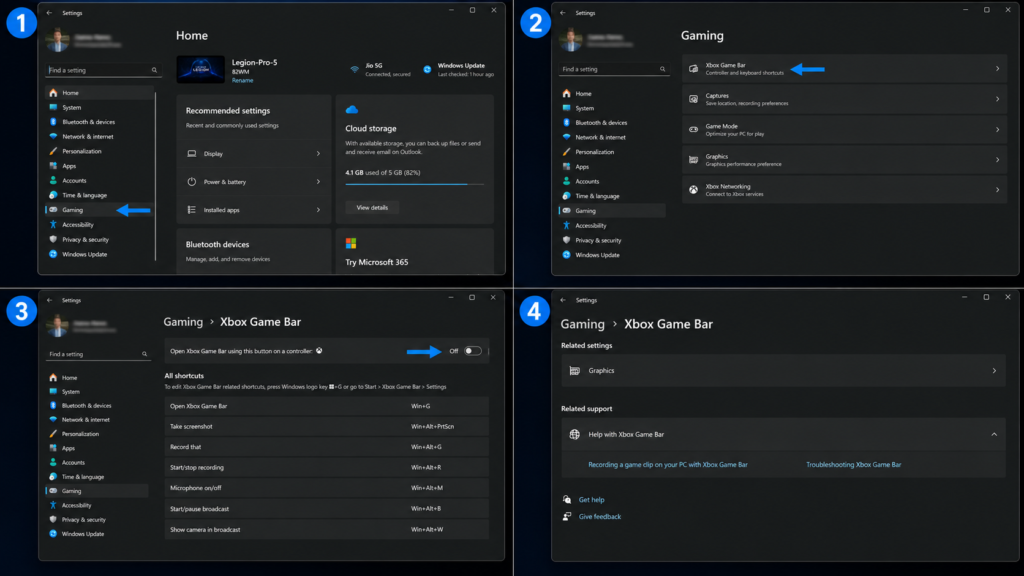Click Rename link under Legion-Pro-5
Screen dimensions: 1024x576
(242, 80)
